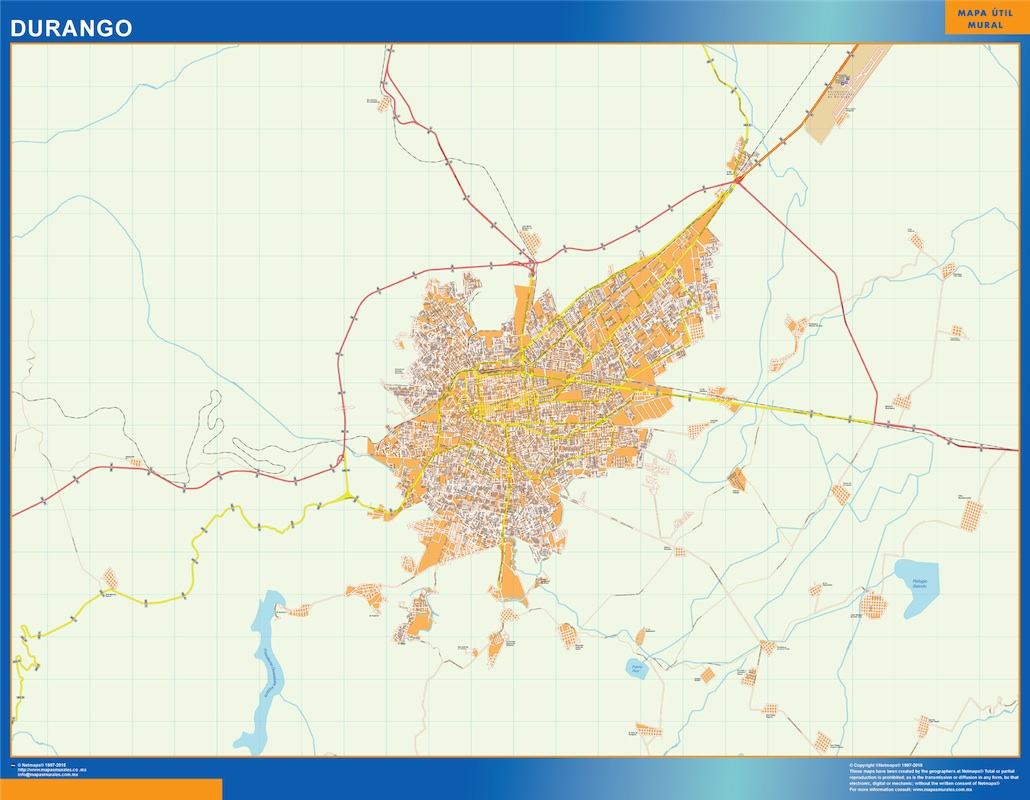Click the 'For more information consult' footer line
Screen dimensions: 1030x800
(x=910, y=789)
